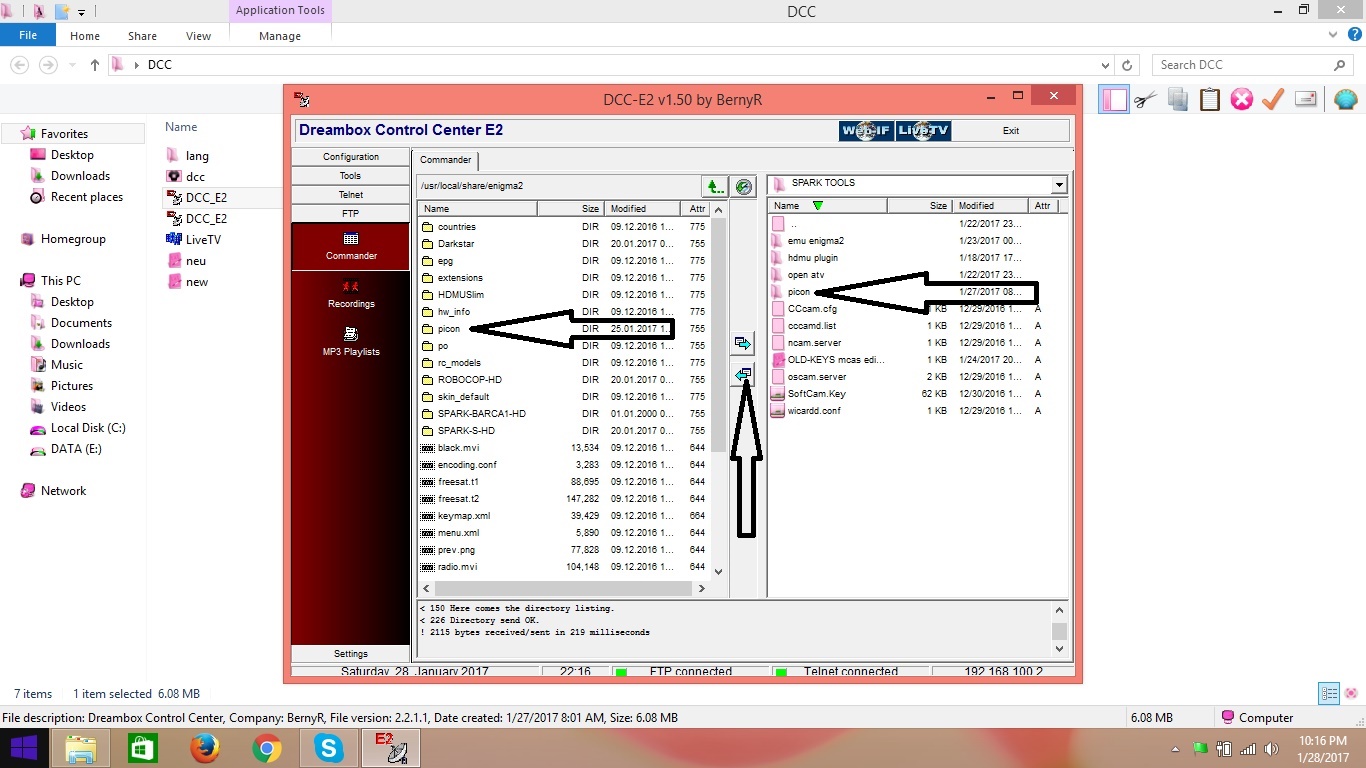Open the Tools panel
Image resolution: width=1366 pixels, height=768 pixels.
[x=351, y=176]
